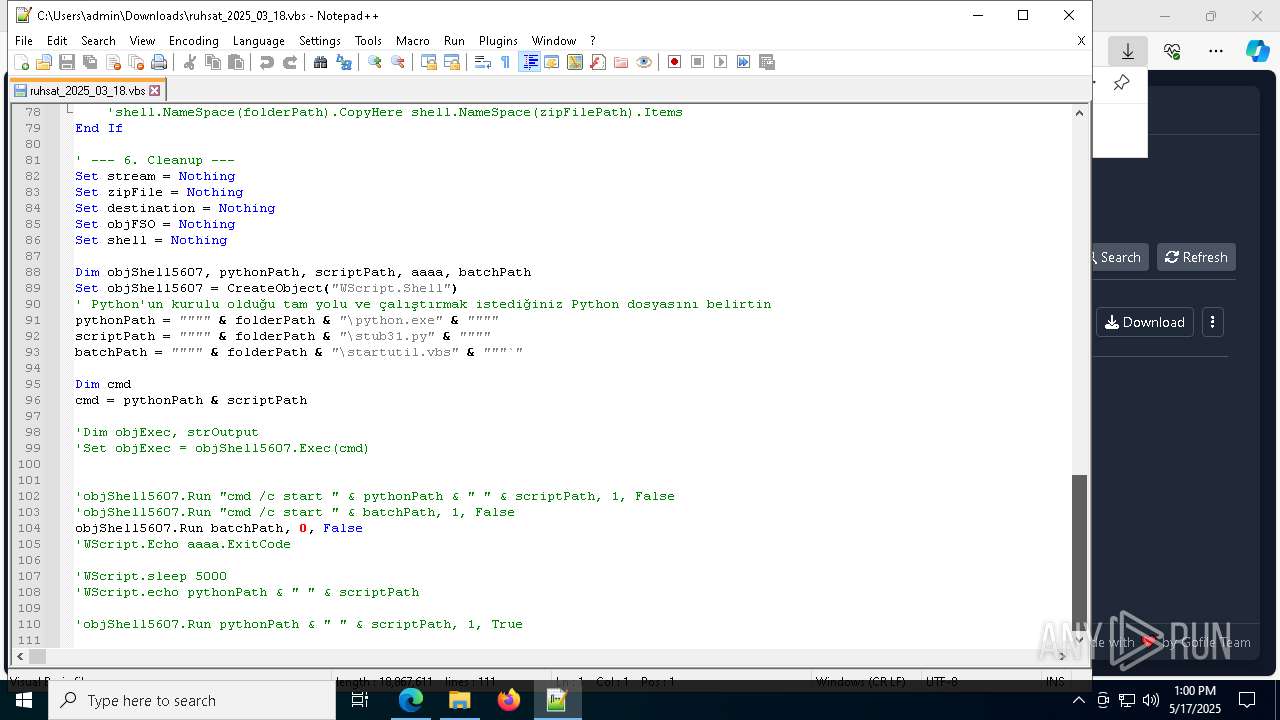Open the Function List toolbar icon
The width and height of the screenshot is (1280, 720).
(x=598, y=62)
